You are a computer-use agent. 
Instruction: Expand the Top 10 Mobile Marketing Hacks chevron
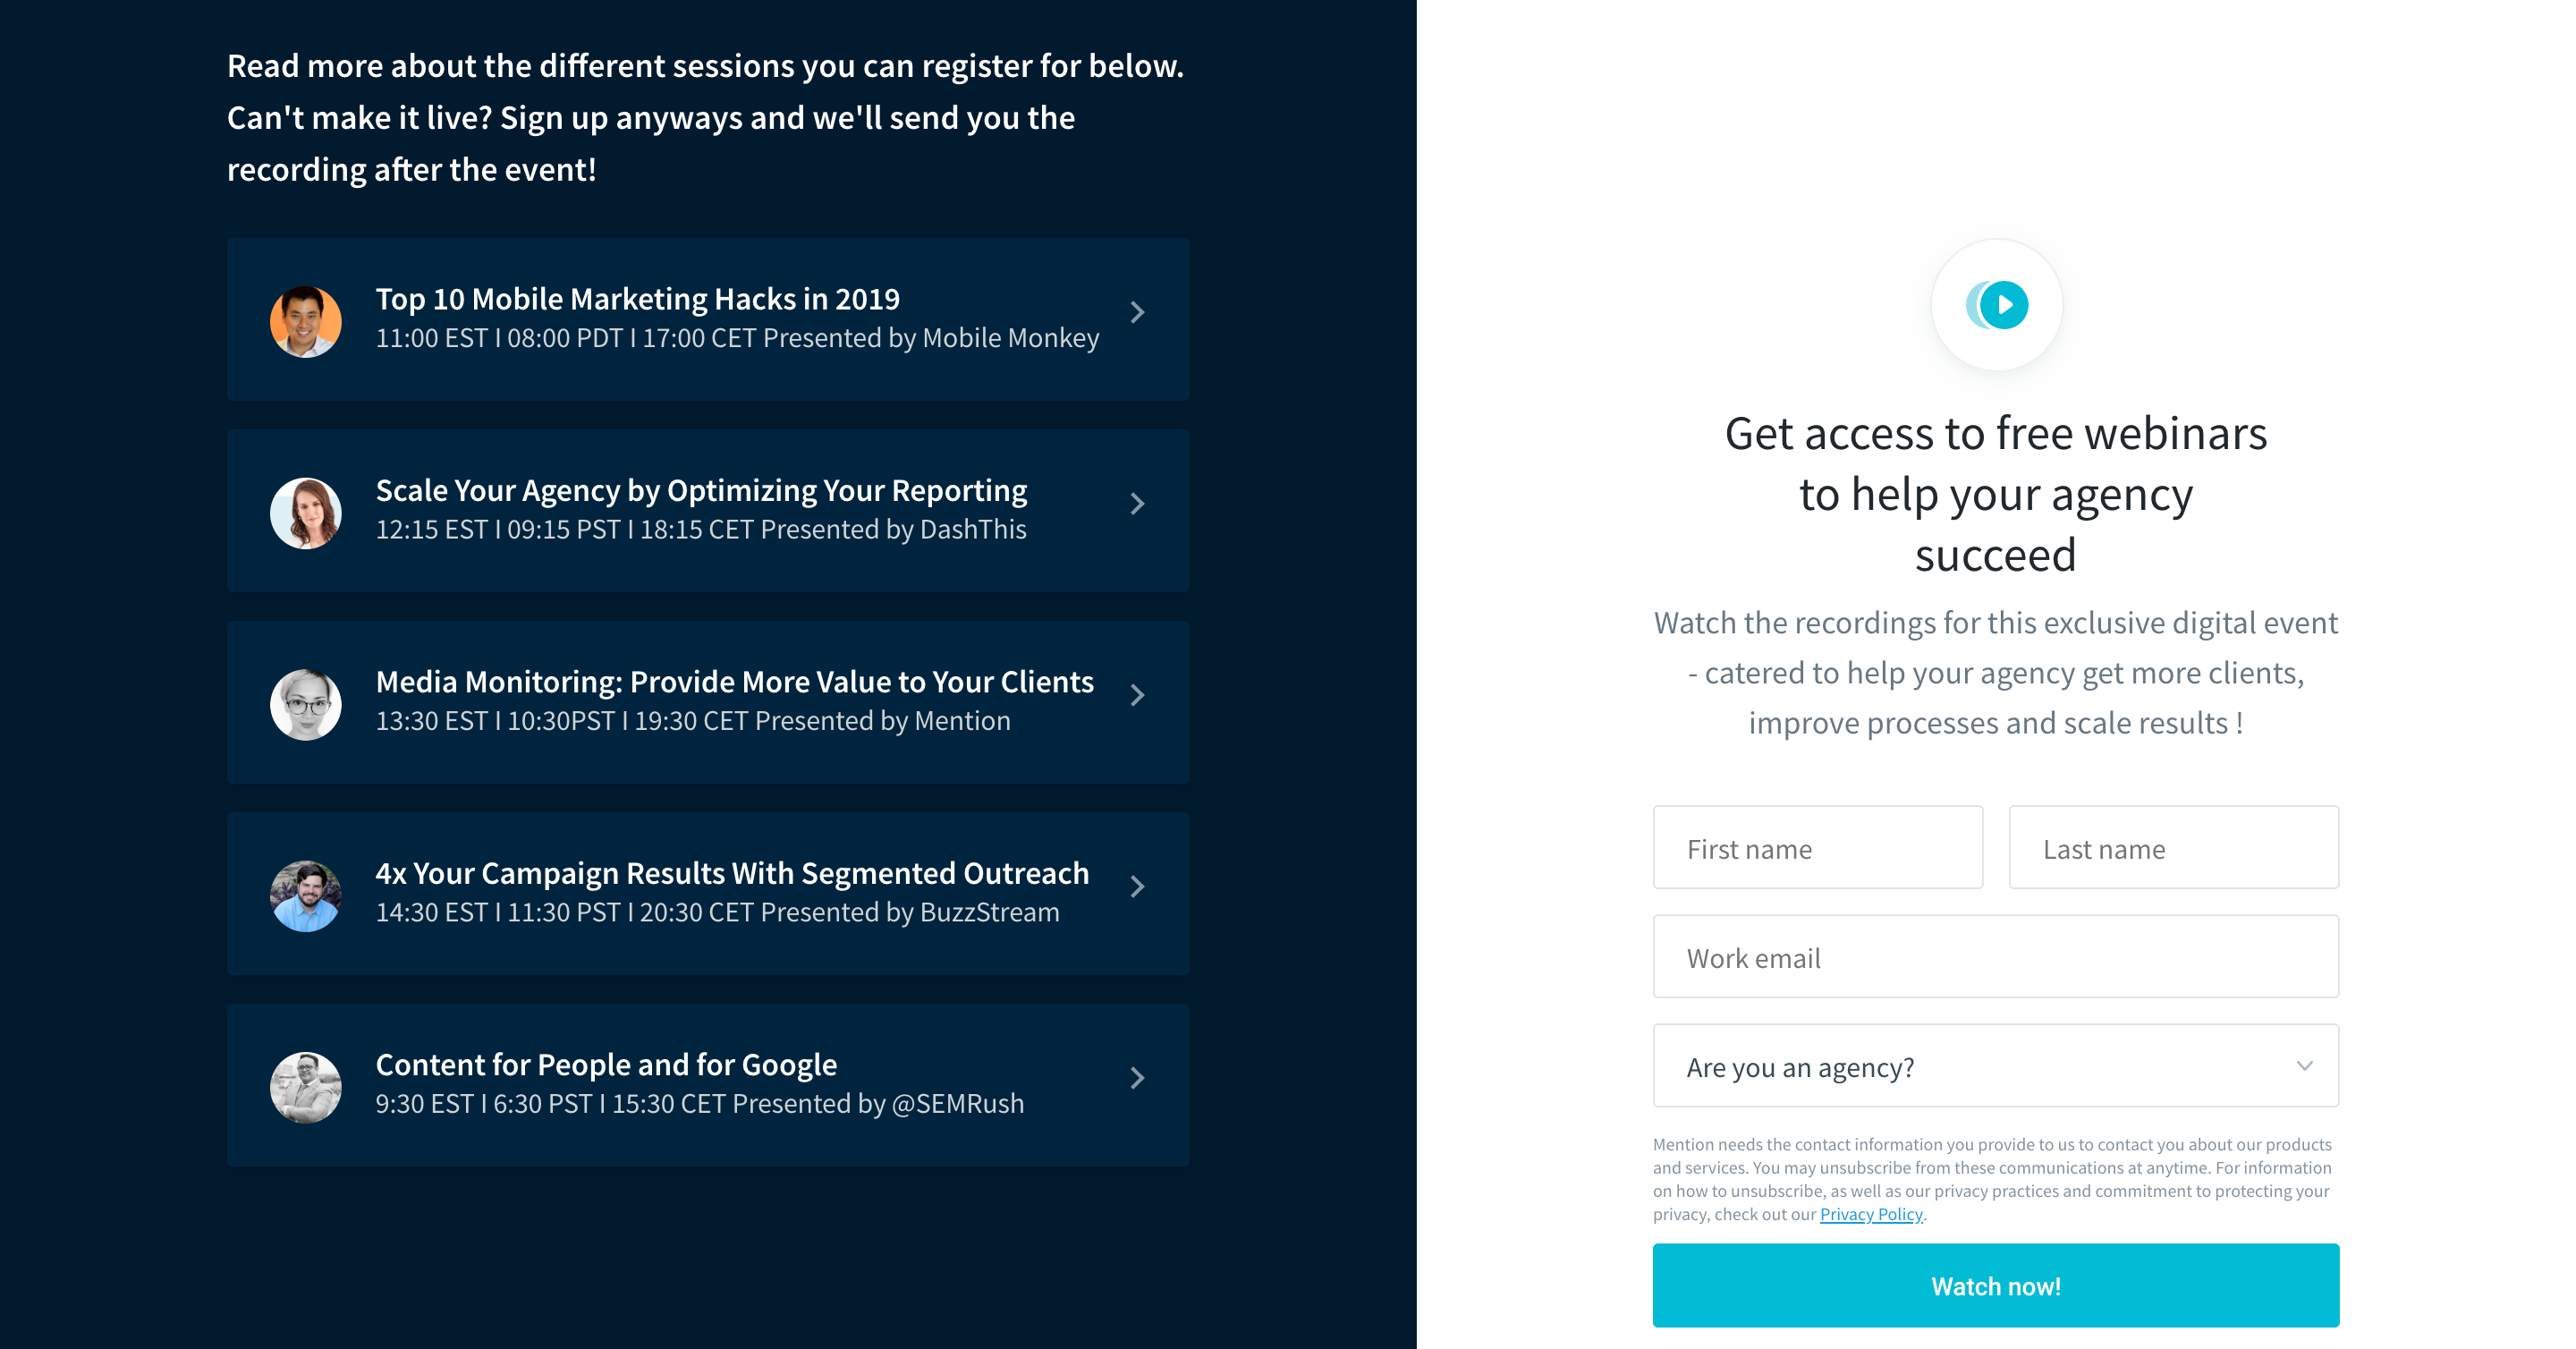click(x=1137, y=312)
